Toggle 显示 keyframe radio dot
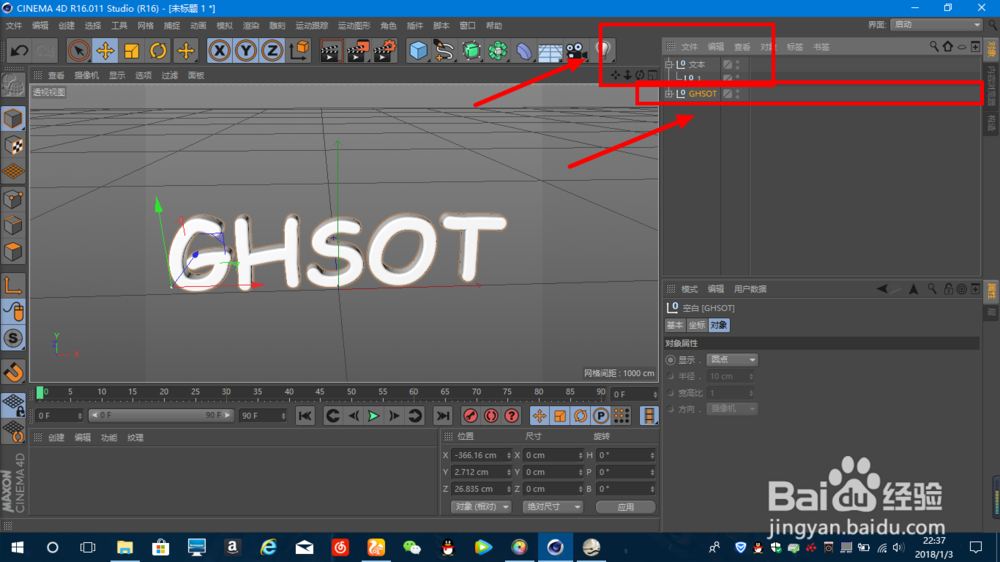 coord(670,360)
